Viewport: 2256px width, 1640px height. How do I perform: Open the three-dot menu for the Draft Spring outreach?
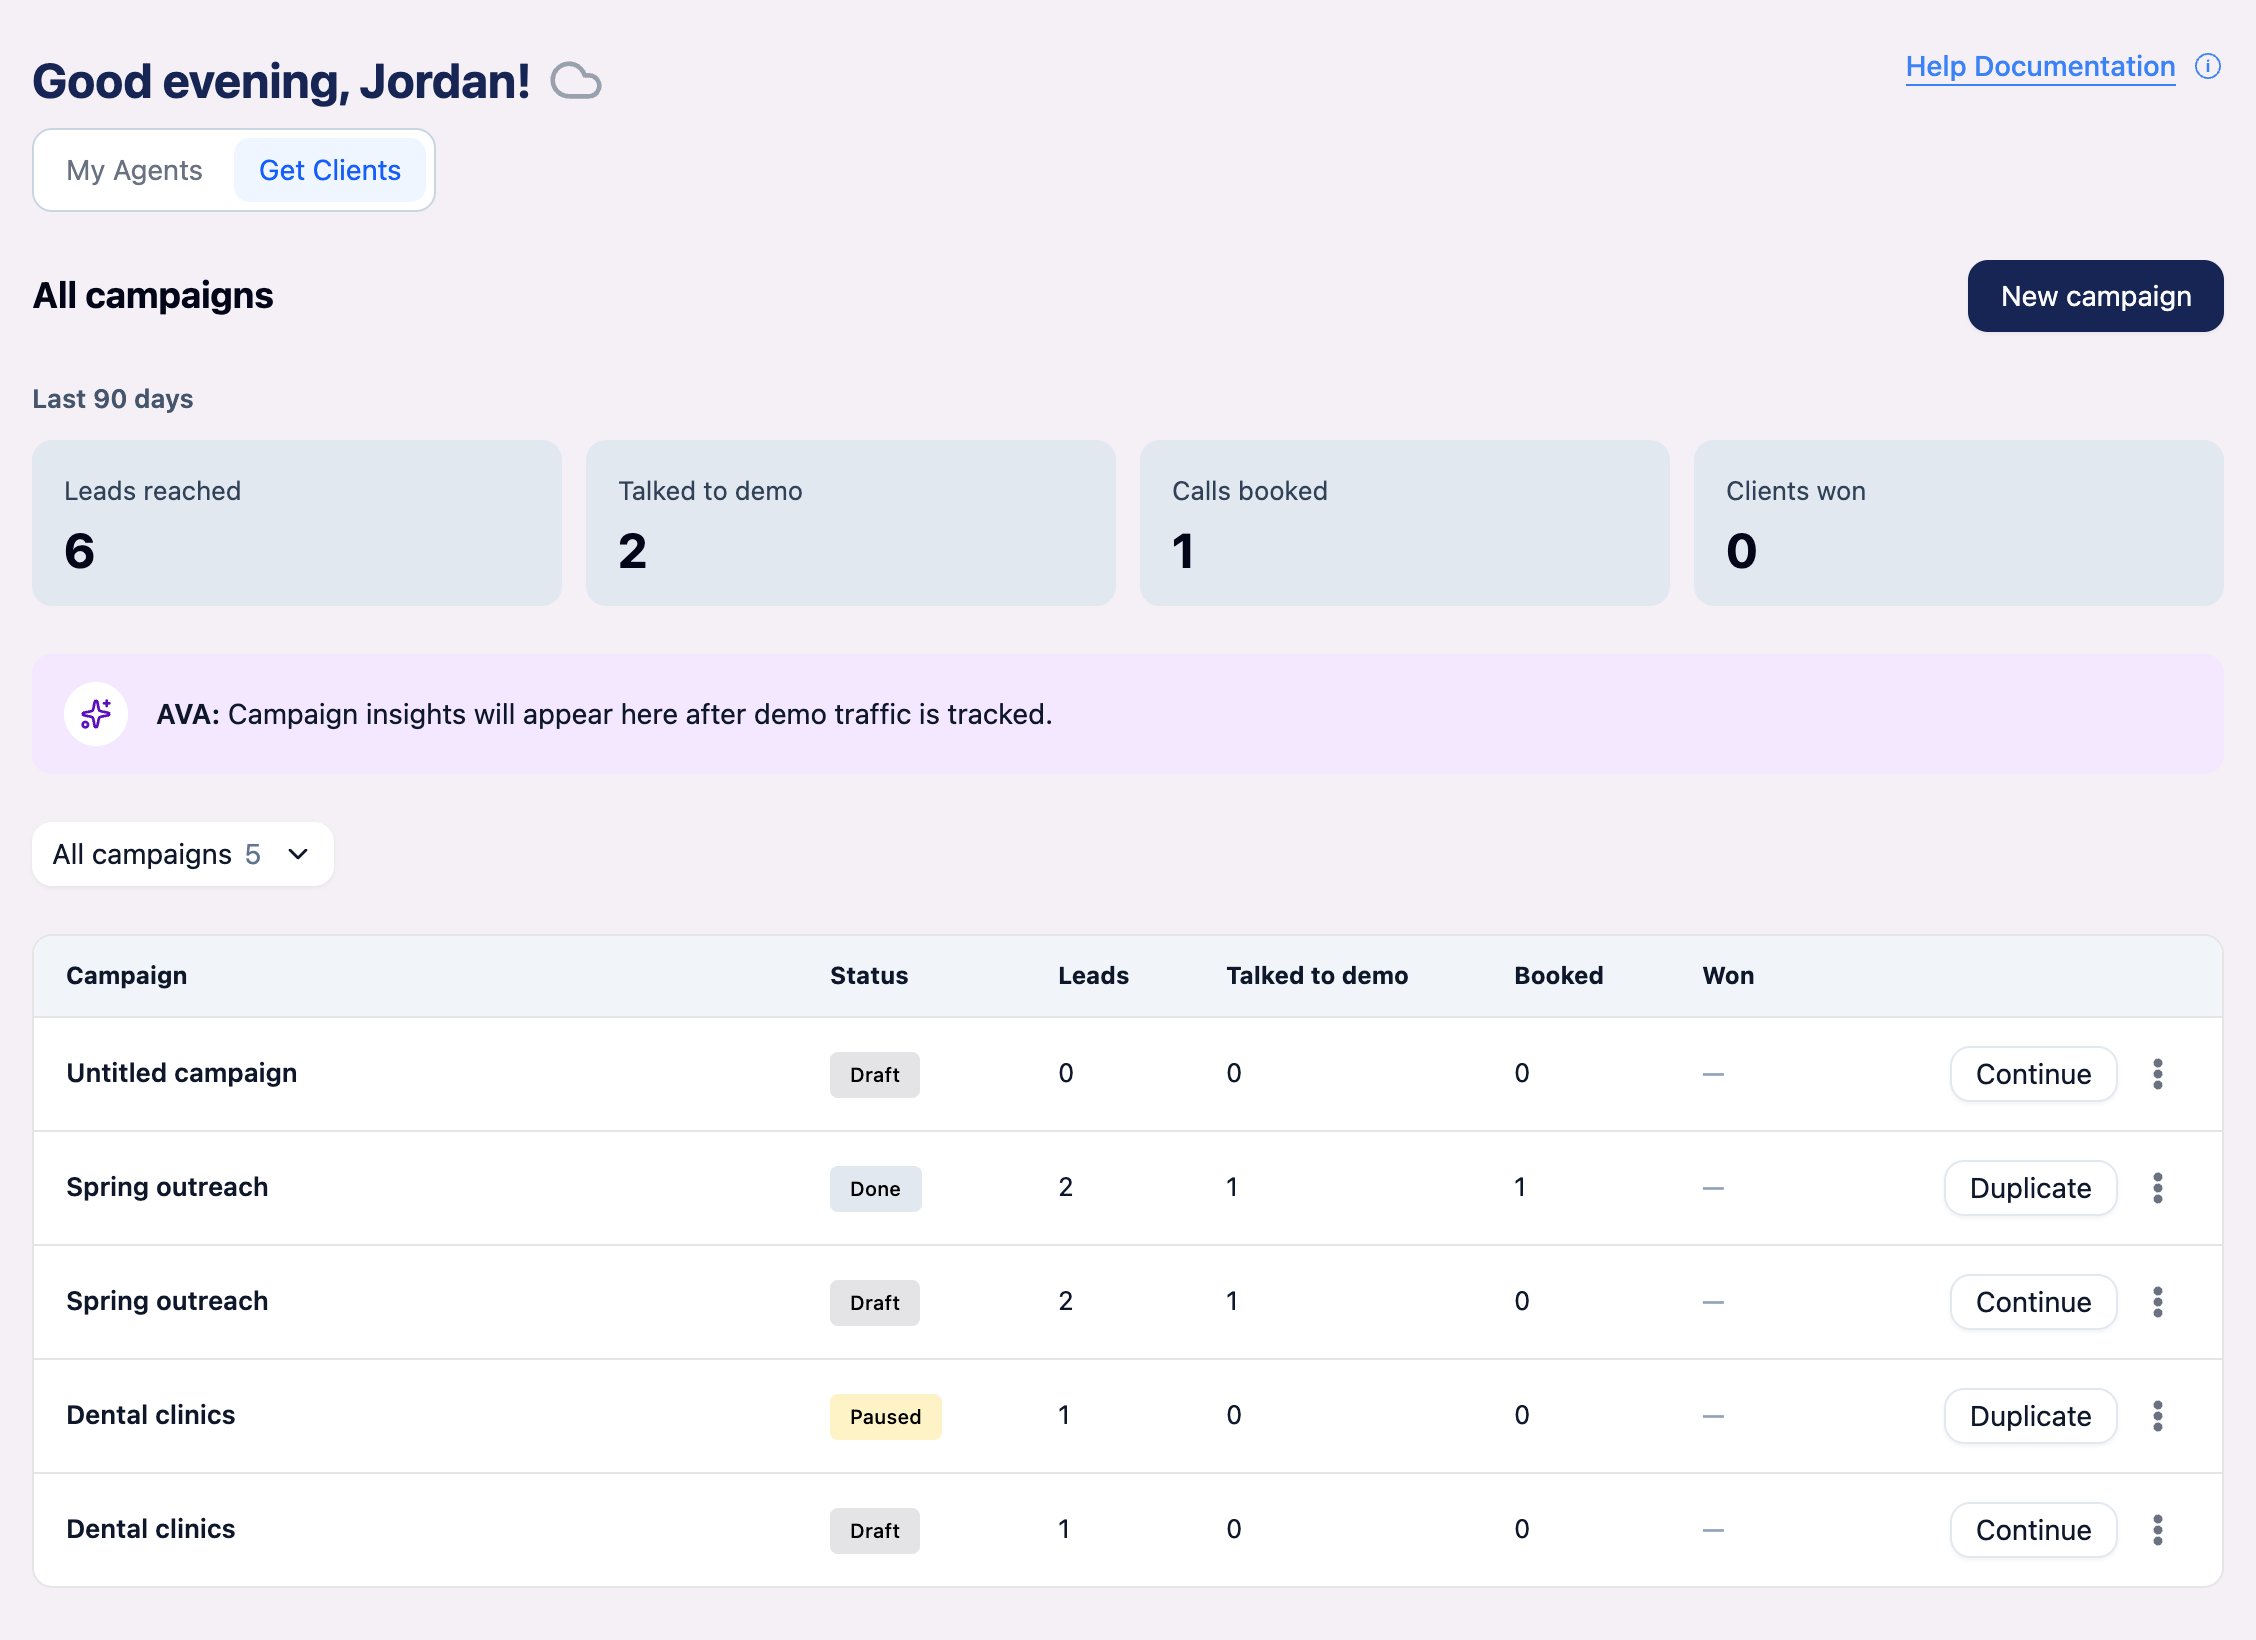click(2158, 1302)
